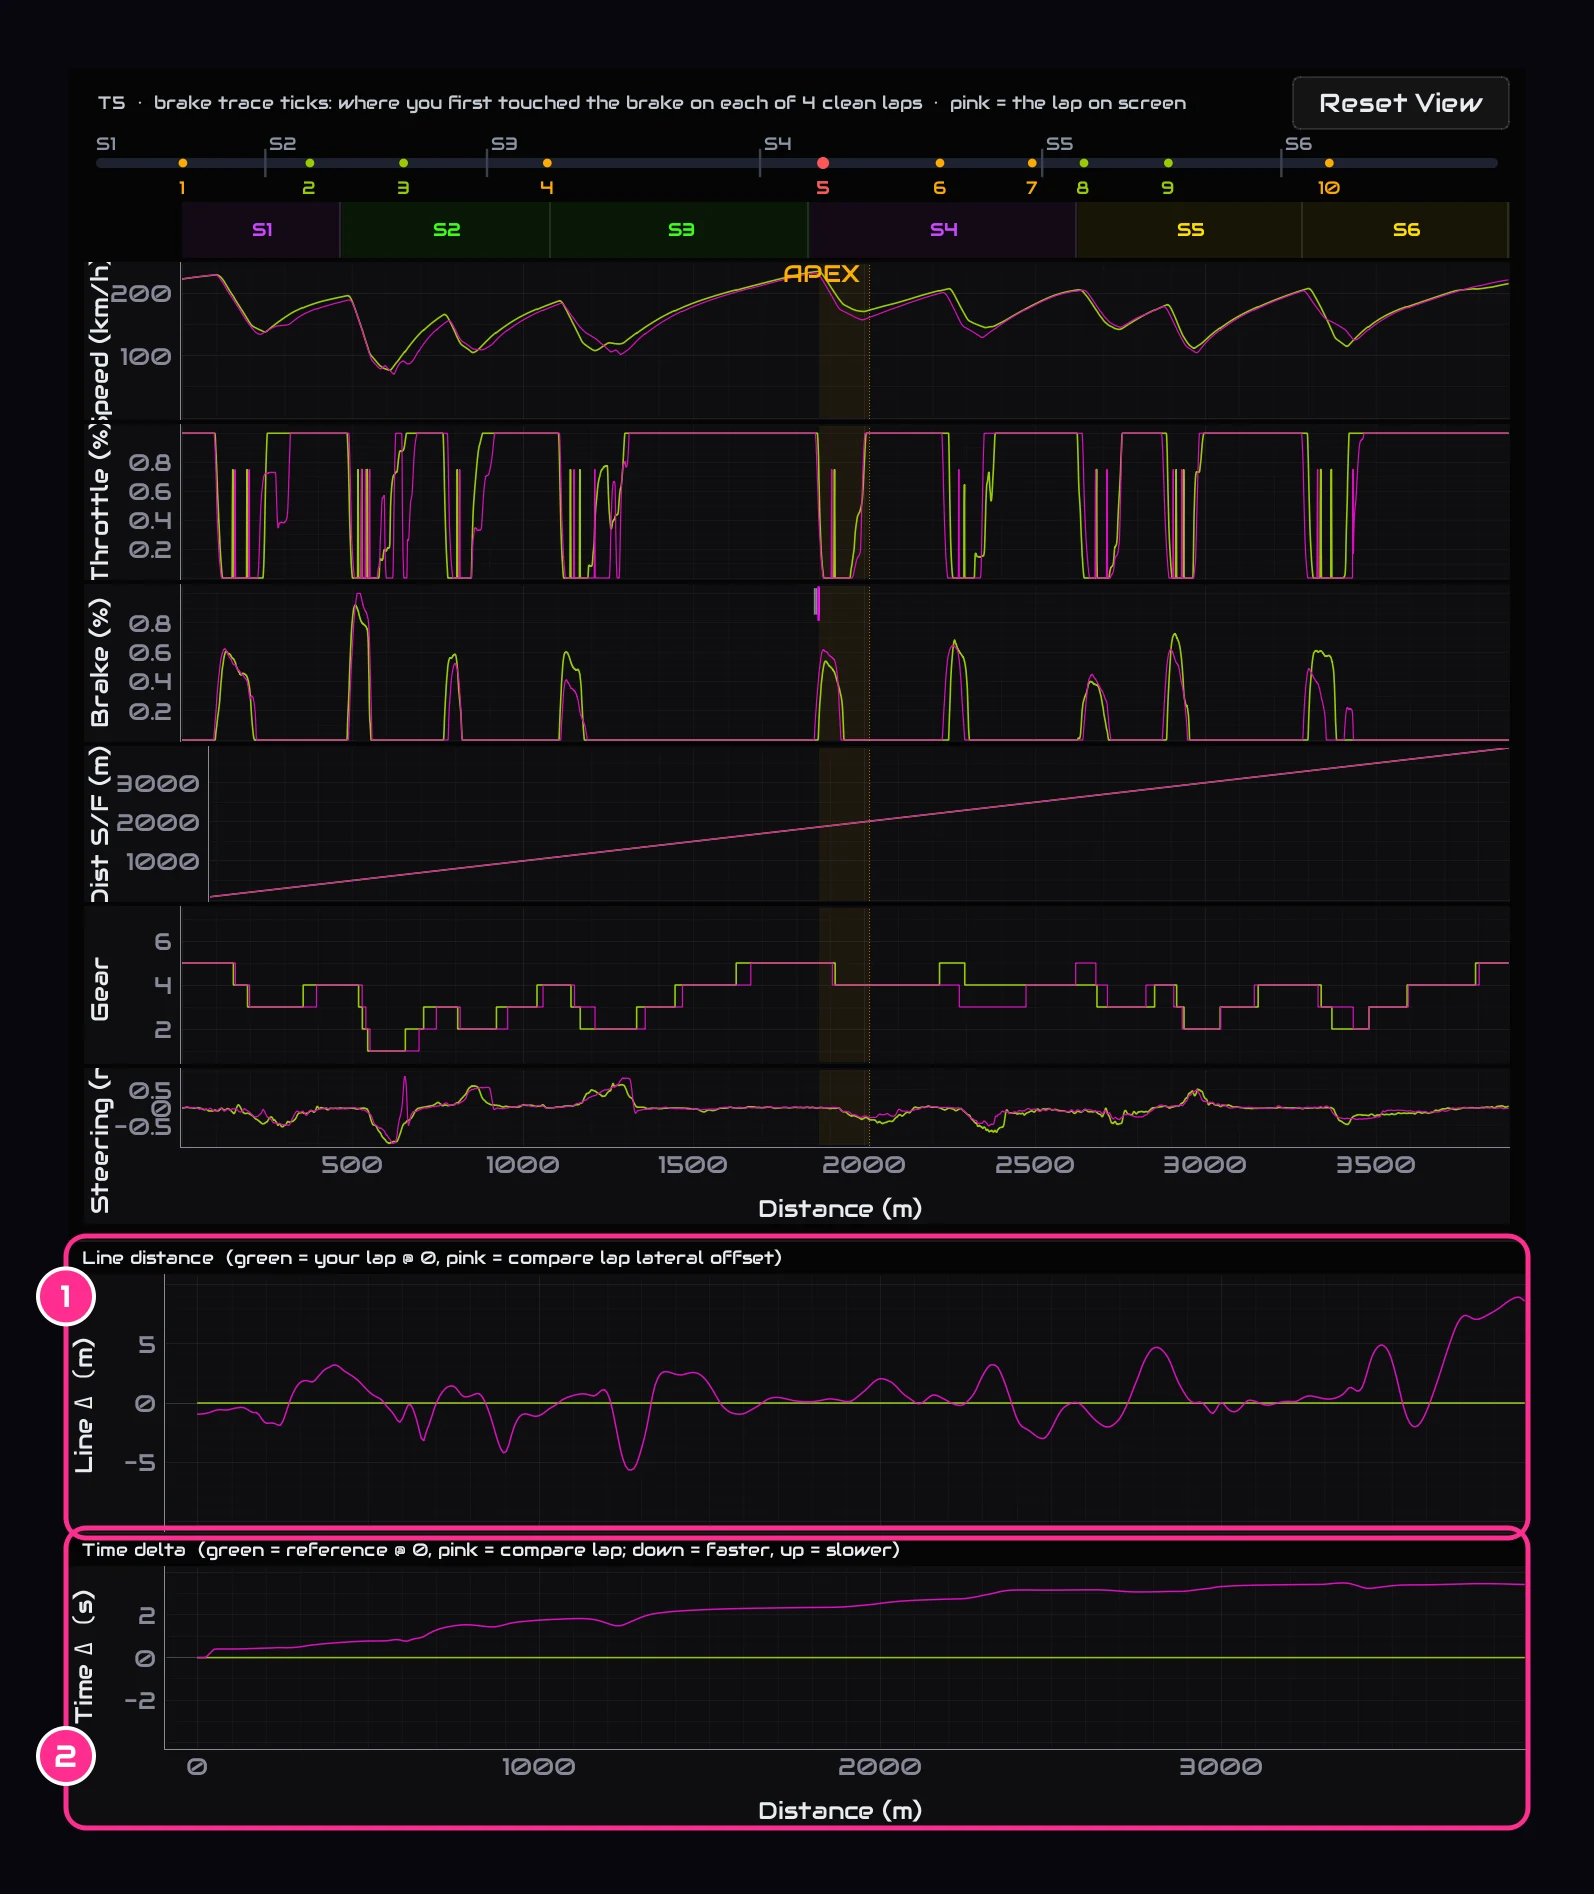Viewport: 1594px width, 1894px height.
Task: Select corner marker 4 on track bar
Action: 546,163
